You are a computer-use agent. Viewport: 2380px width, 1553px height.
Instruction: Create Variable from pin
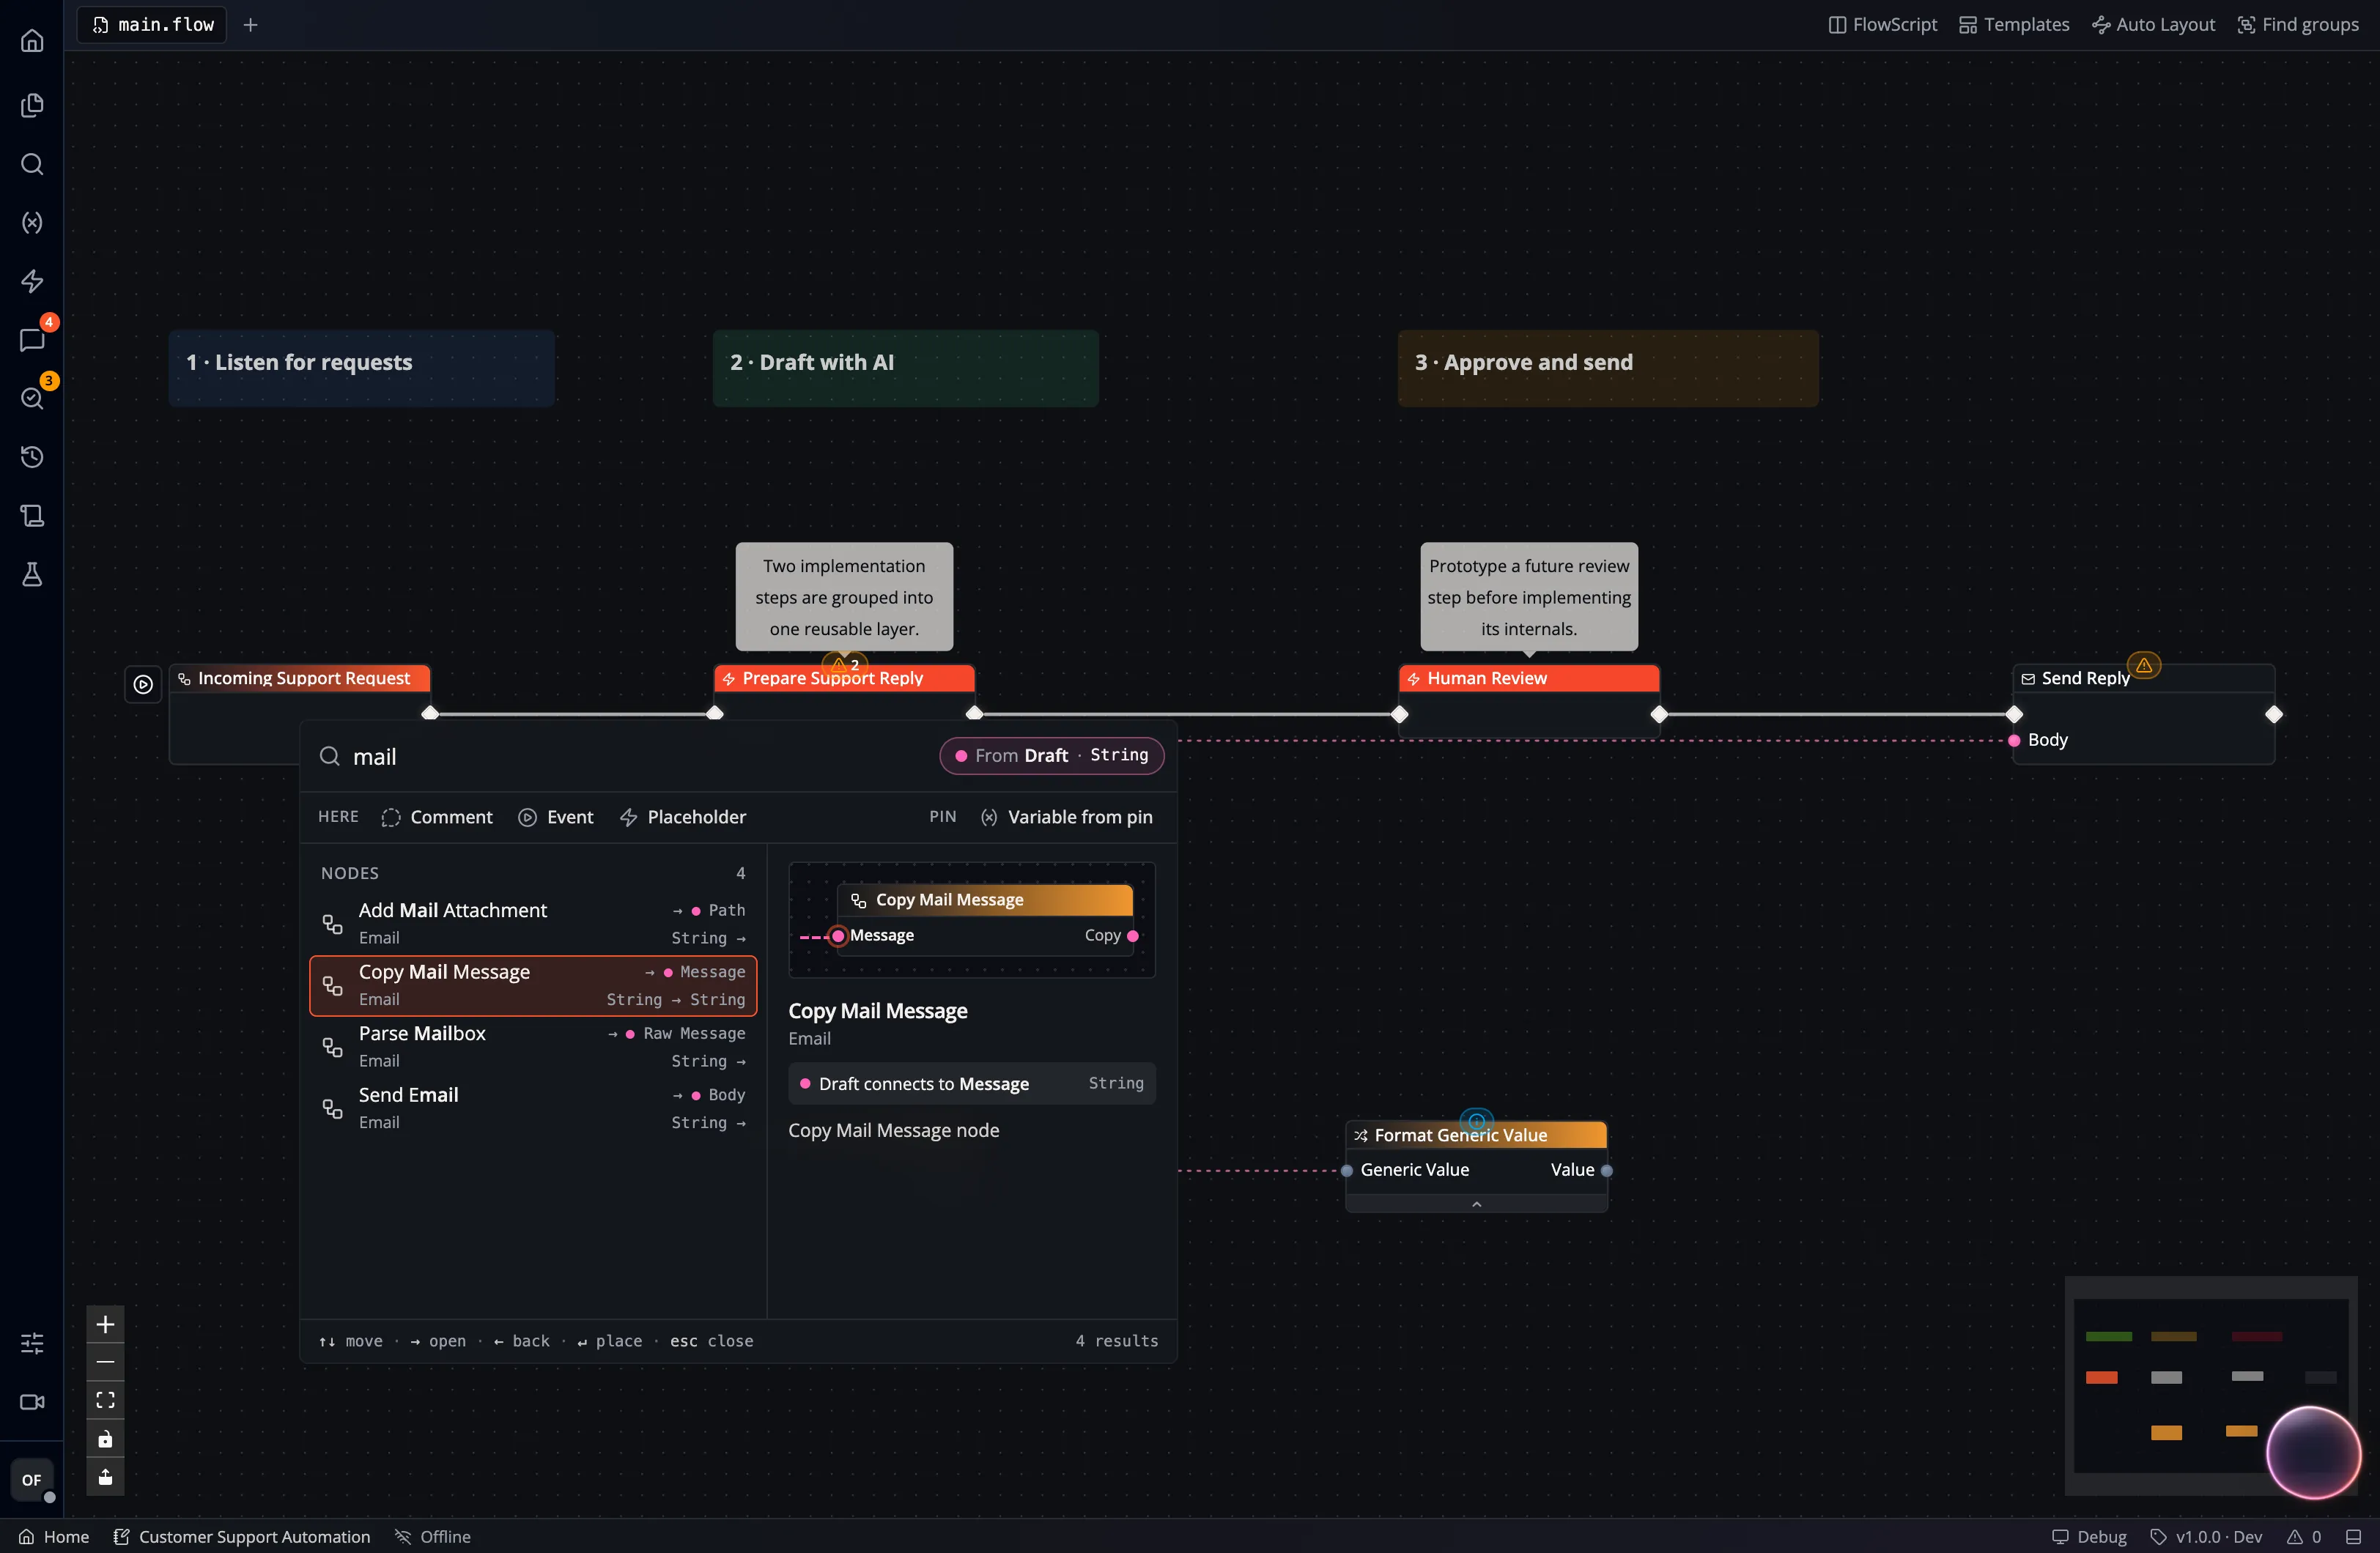(1067, 817)
